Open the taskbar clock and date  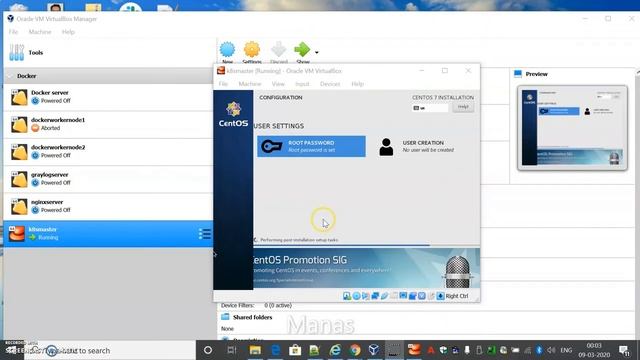(594, 350)
